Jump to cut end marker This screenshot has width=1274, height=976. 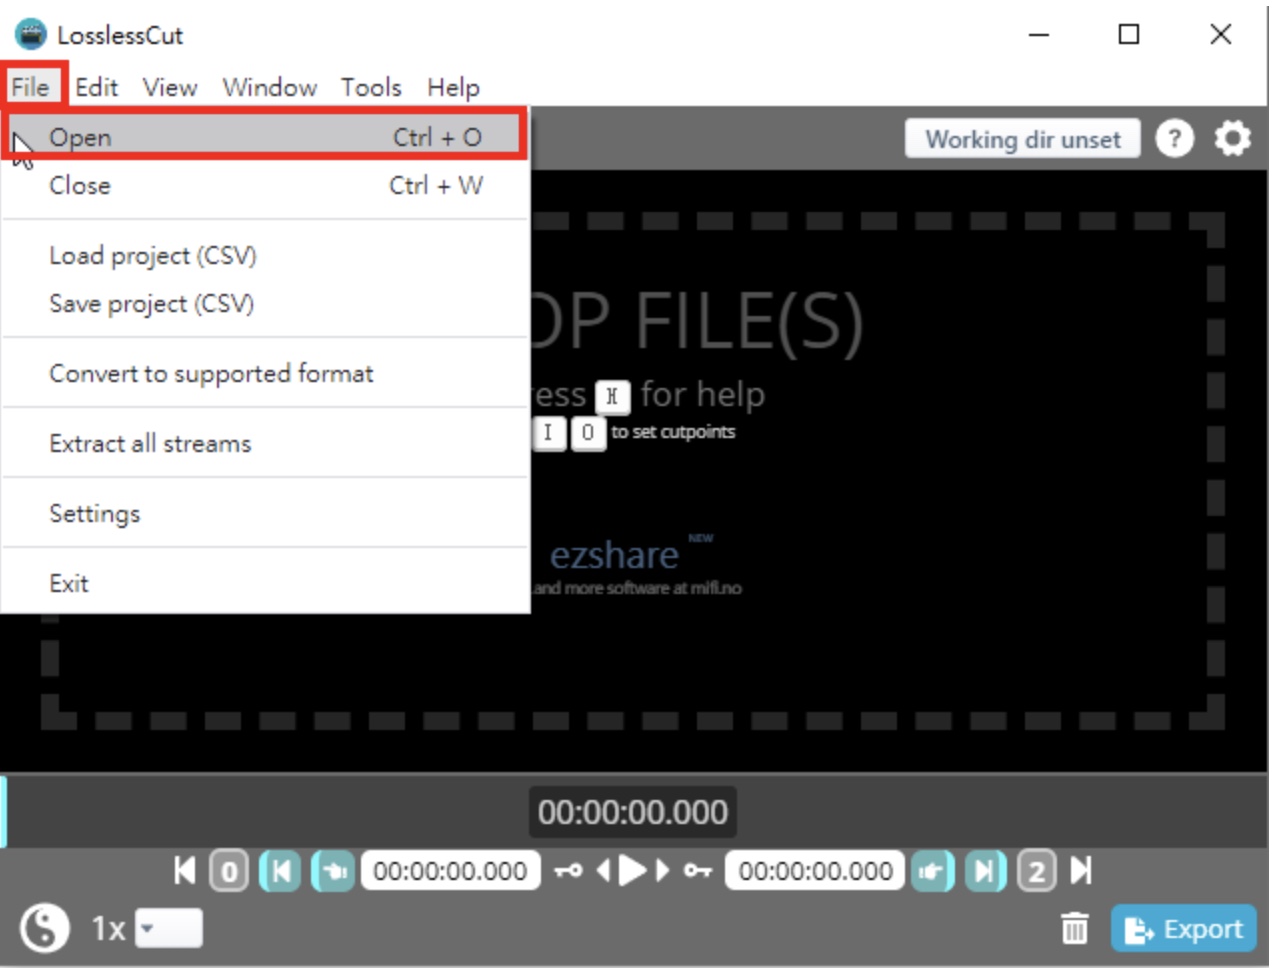click(x=985, y=871)
